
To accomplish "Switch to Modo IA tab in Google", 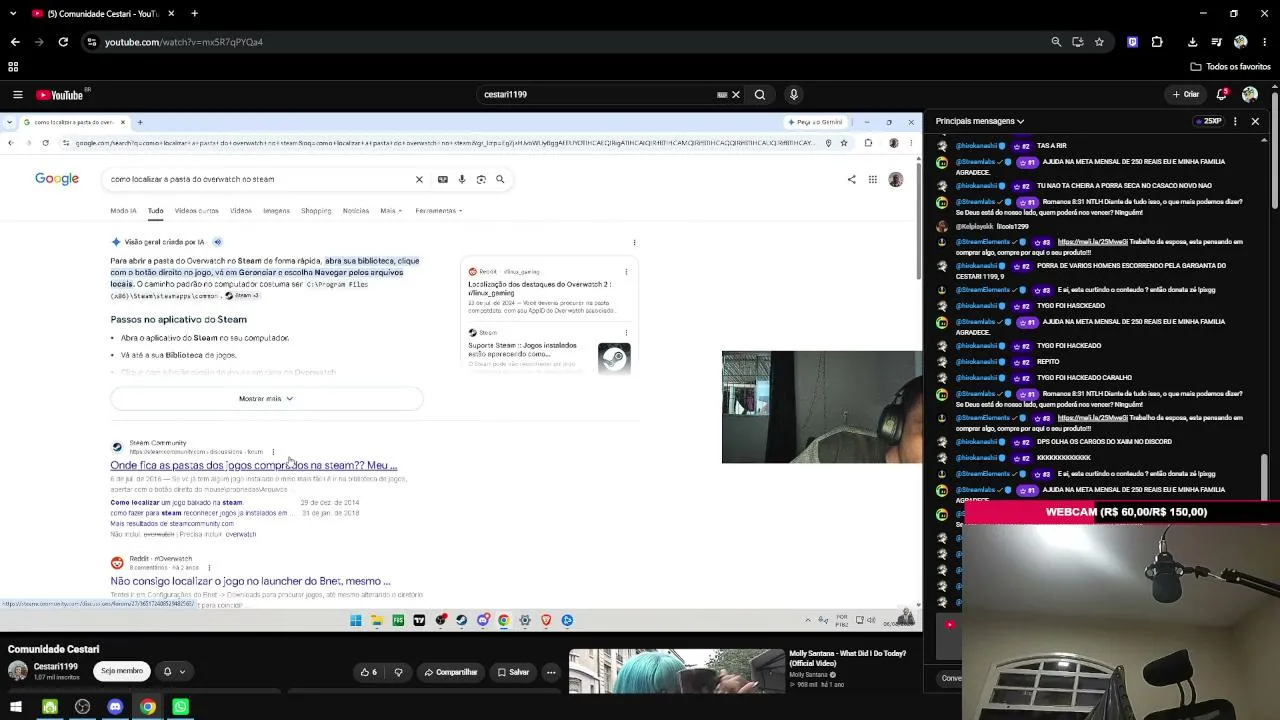I will 123,211.
